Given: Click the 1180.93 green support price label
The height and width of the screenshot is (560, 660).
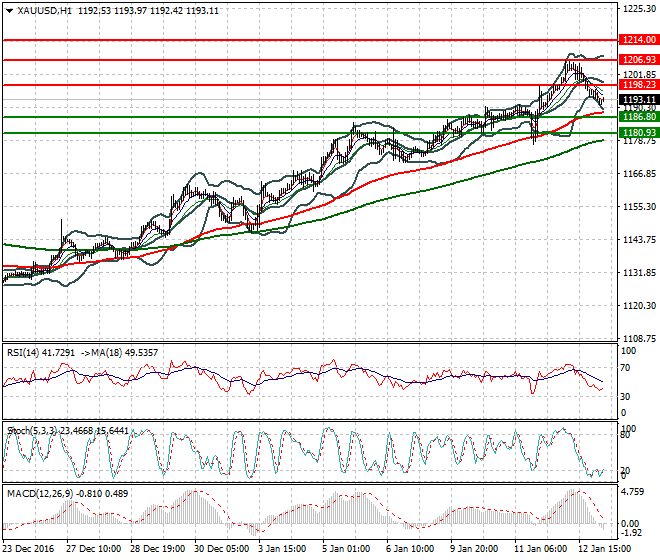Looking at the screenshot, I should [639, 133].
